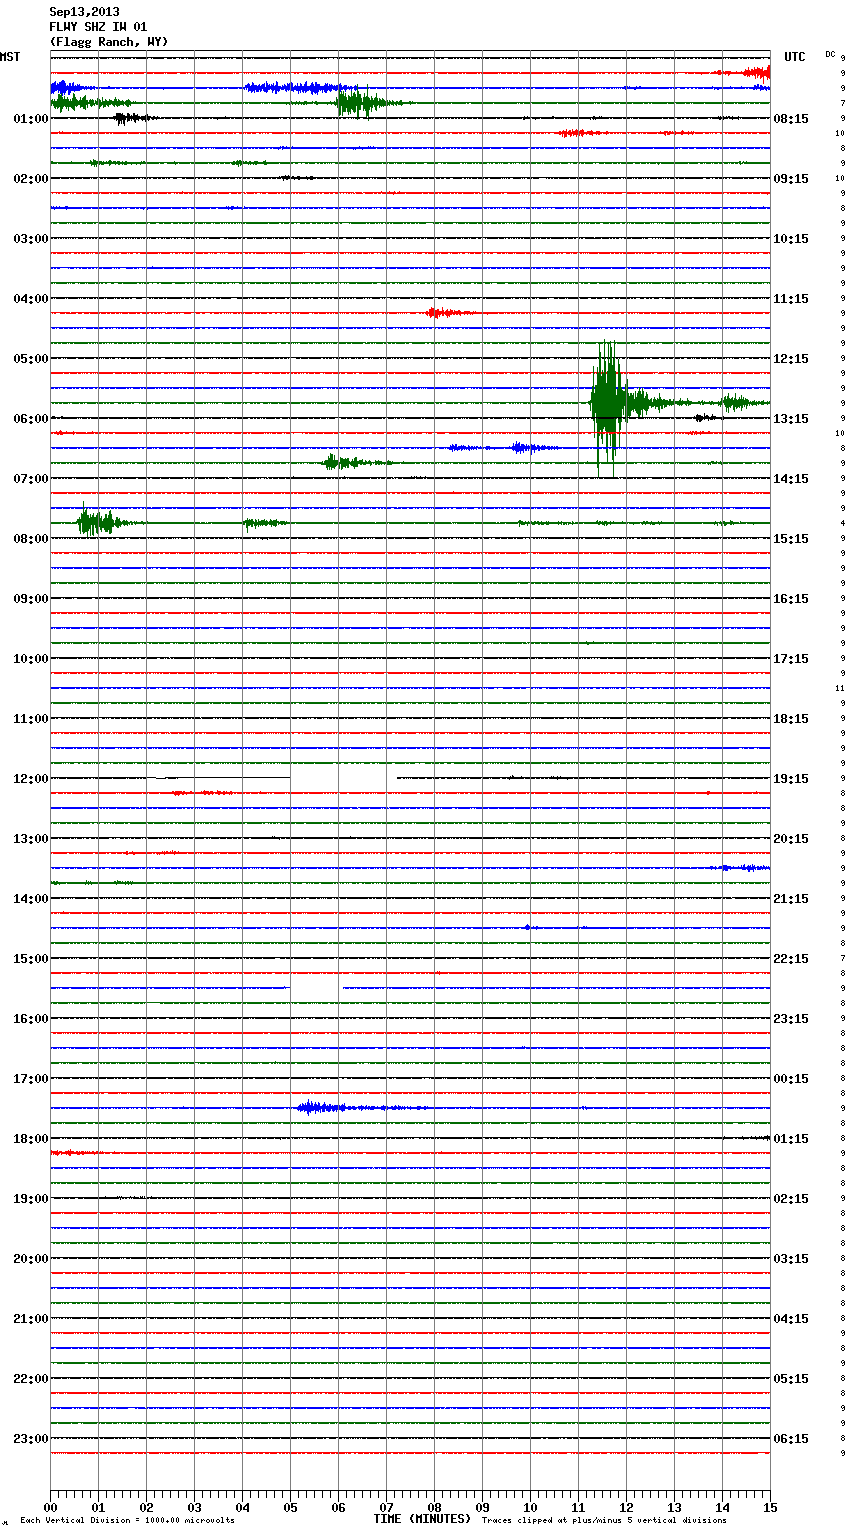Select the 22:00 MST time label
Viewport: 850px width, 1534px height.
[31, 1379]
